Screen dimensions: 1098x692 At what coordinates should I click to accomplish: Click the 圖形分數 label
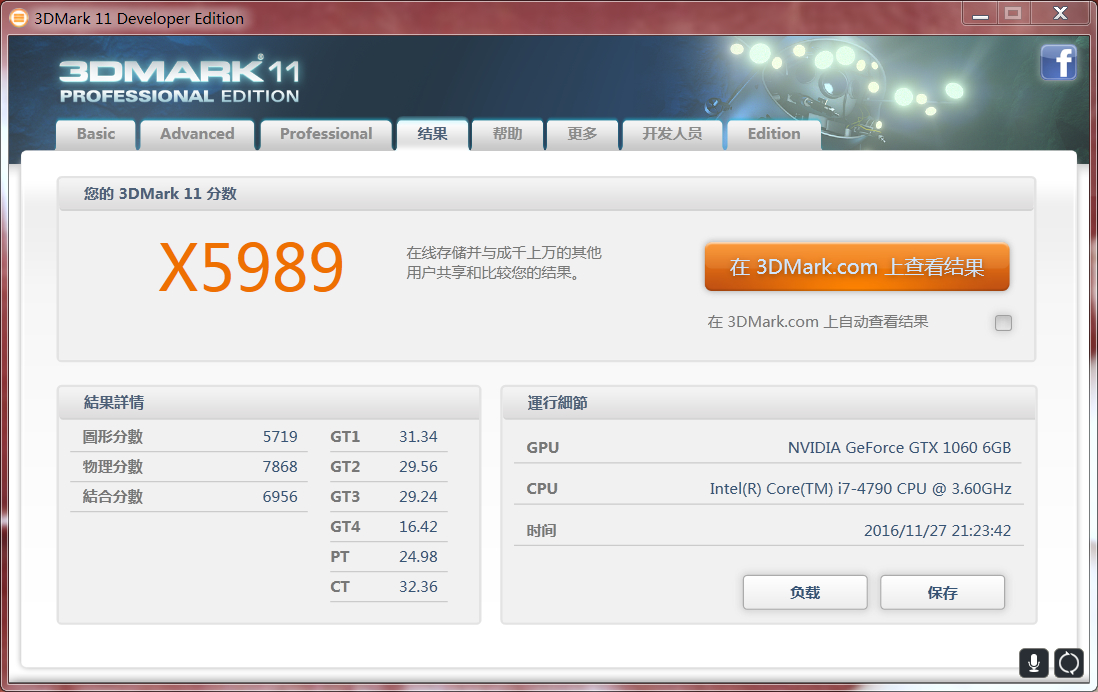(113, 437)
